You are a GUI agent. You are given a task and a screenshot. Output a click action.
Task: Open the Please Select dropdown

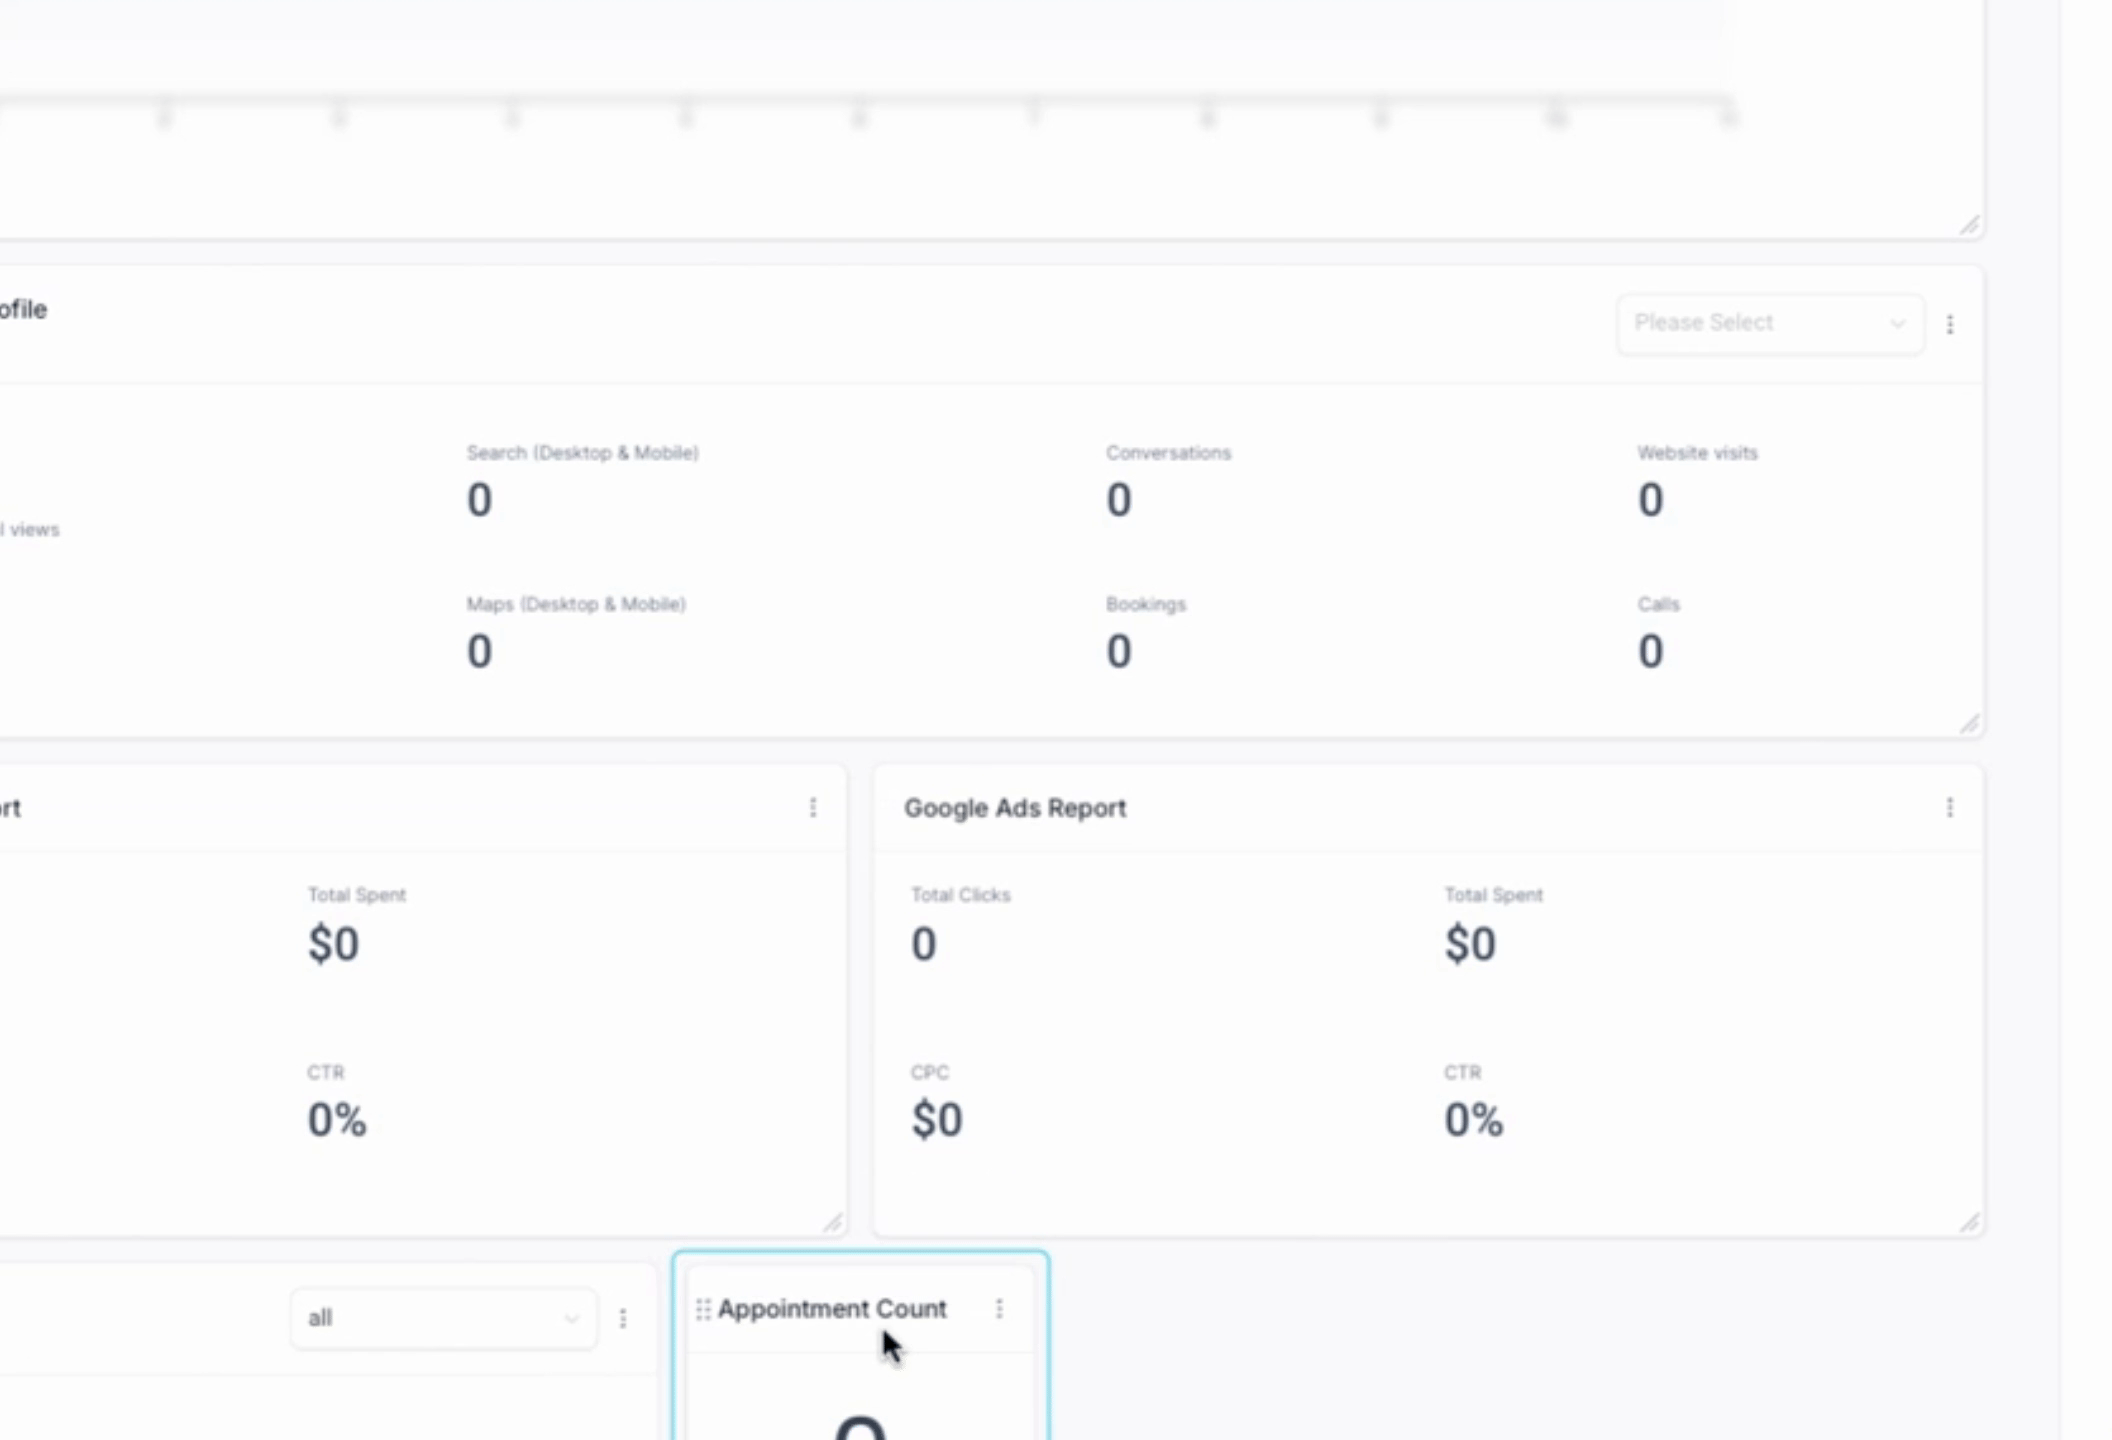tap(1769, 323)
